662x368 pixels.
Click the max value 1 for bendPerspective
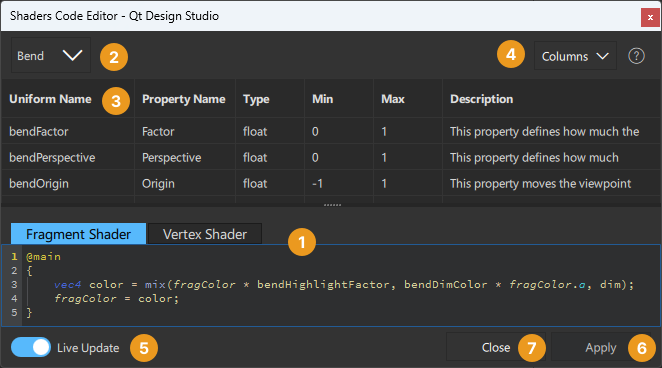[408, 157]
